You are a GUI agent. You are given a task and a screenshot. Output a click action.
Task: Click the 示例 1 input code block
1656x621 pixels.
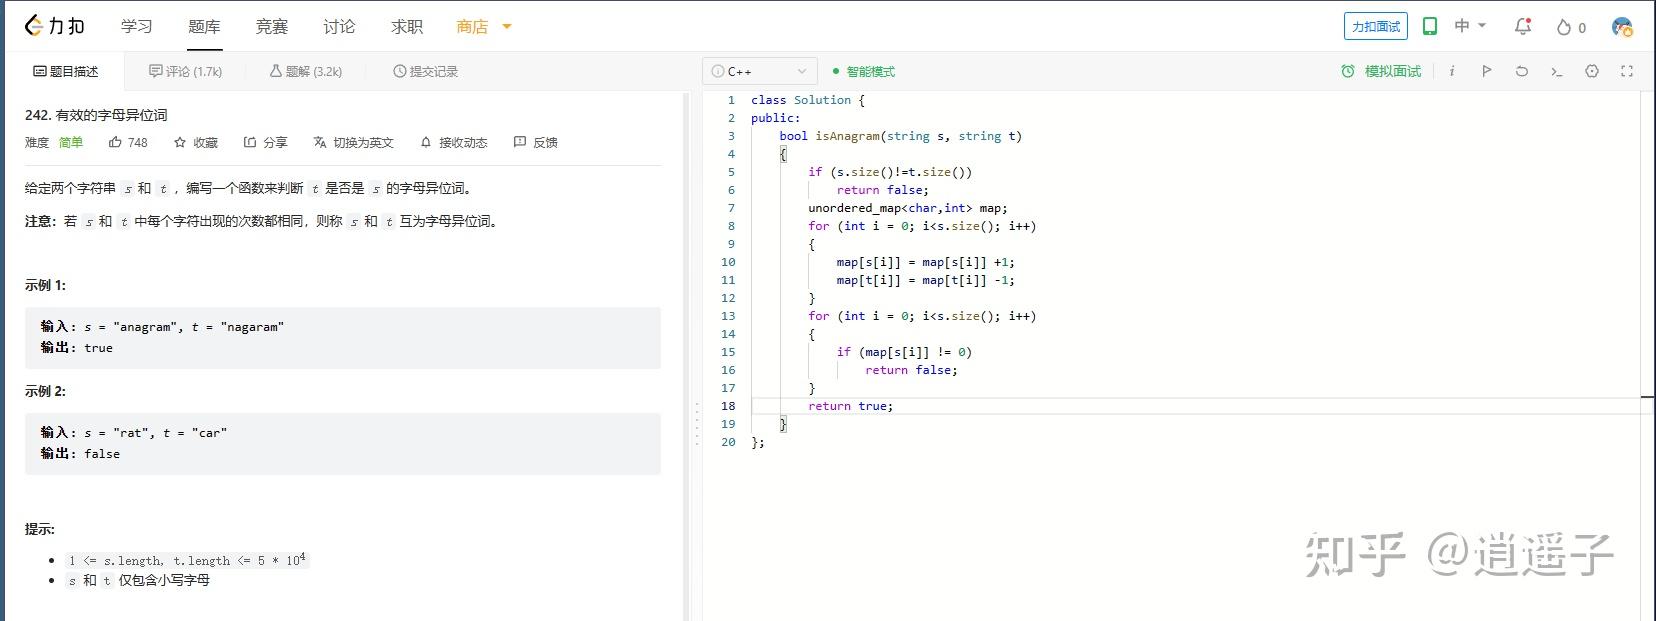343,337
